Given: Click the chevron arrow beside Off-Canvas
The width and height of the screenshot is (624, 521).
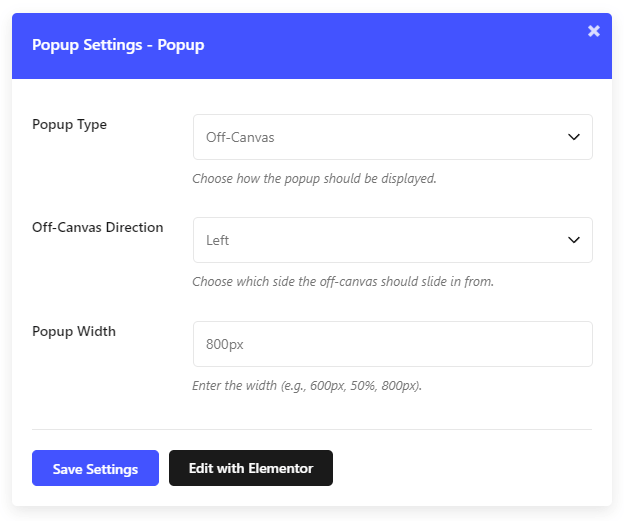Looking at the screenshot, I should click(573, 137).
